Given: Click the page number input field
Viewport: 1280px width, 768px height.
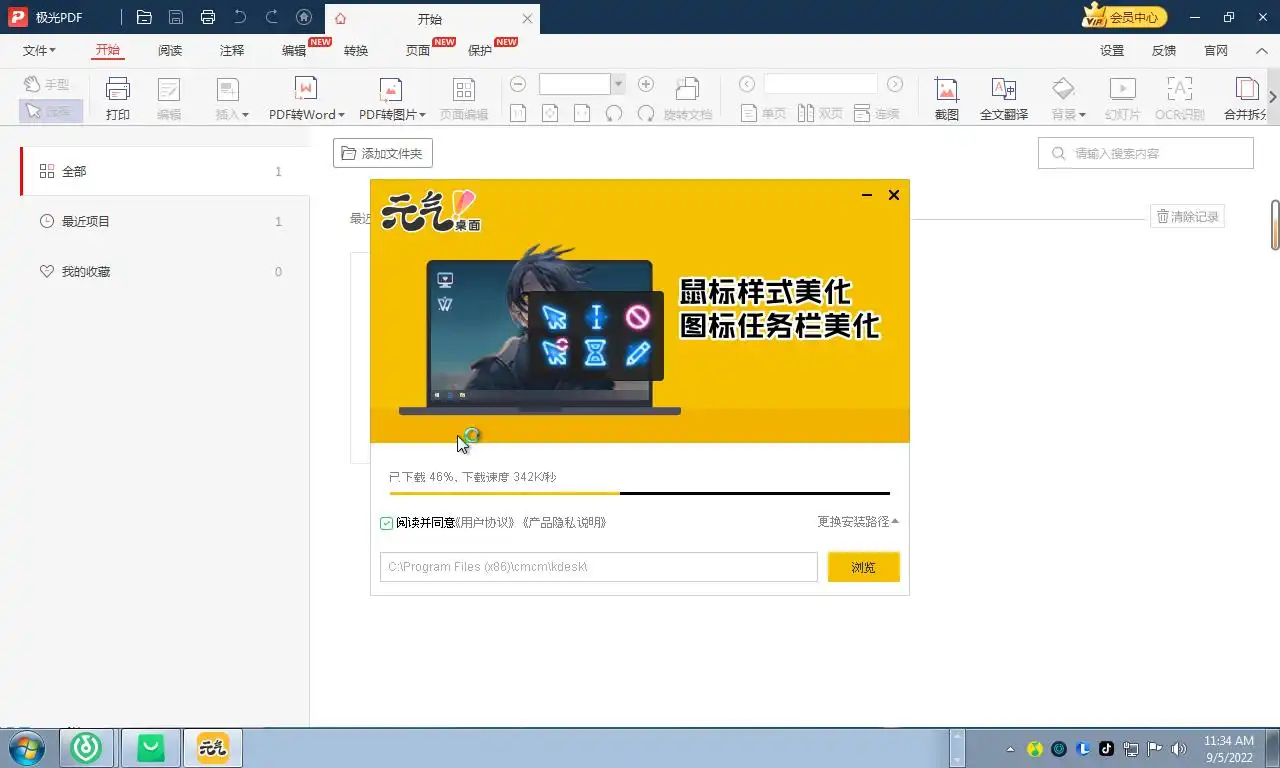Looking at the screenshot, I should pos(820,84).
